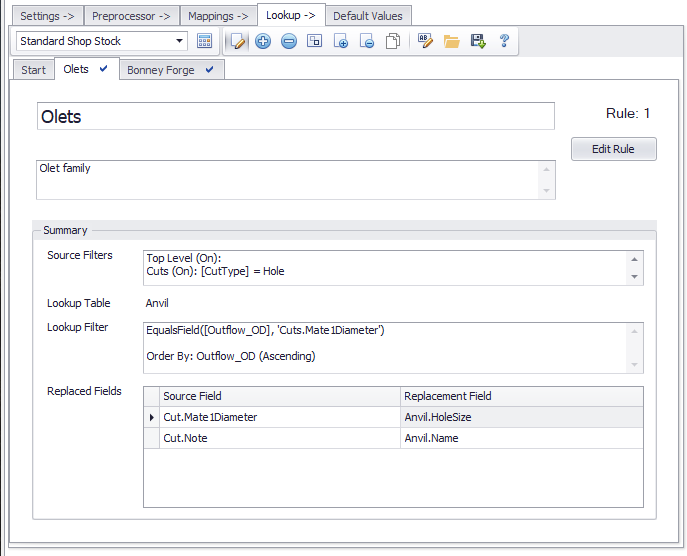Viewport: 687px width, 556px height.
Task: Open the Bonney Forge rule tab
Action: [x=171, y=70]
